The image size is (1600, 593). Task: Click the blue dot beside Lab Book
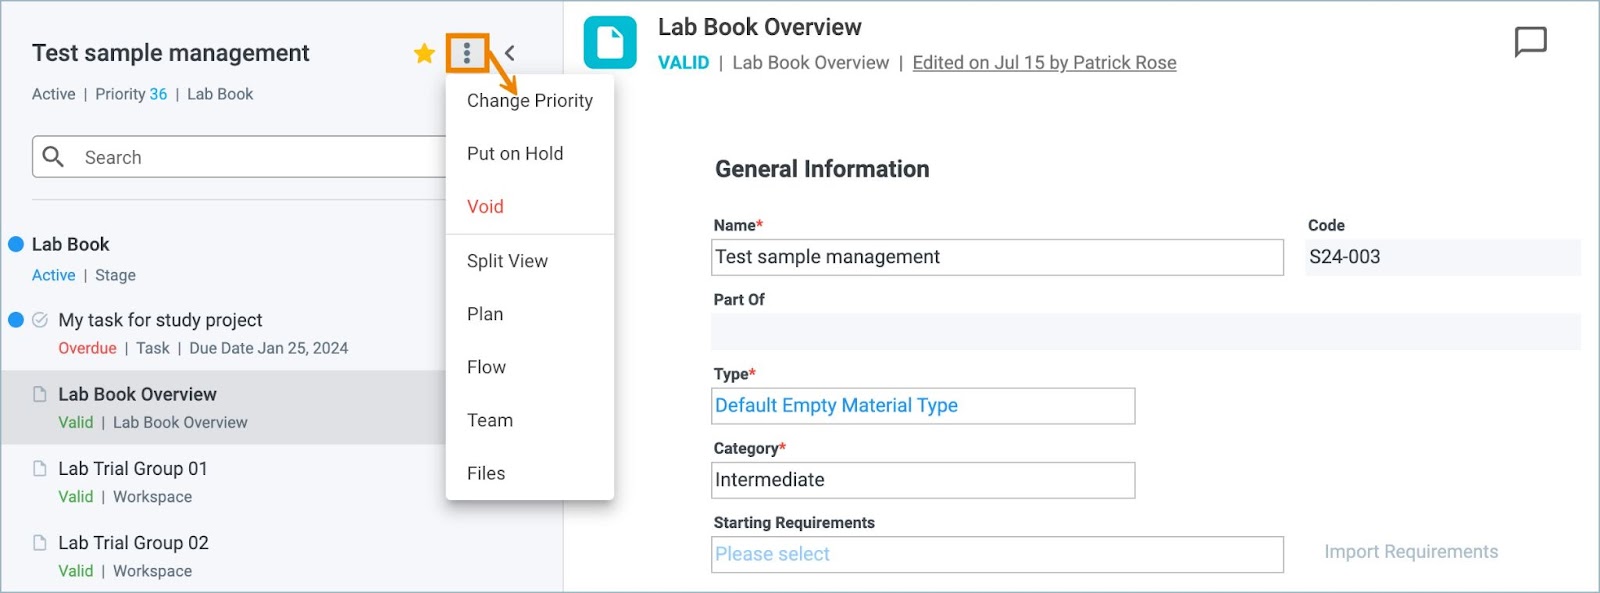point(16,244)
